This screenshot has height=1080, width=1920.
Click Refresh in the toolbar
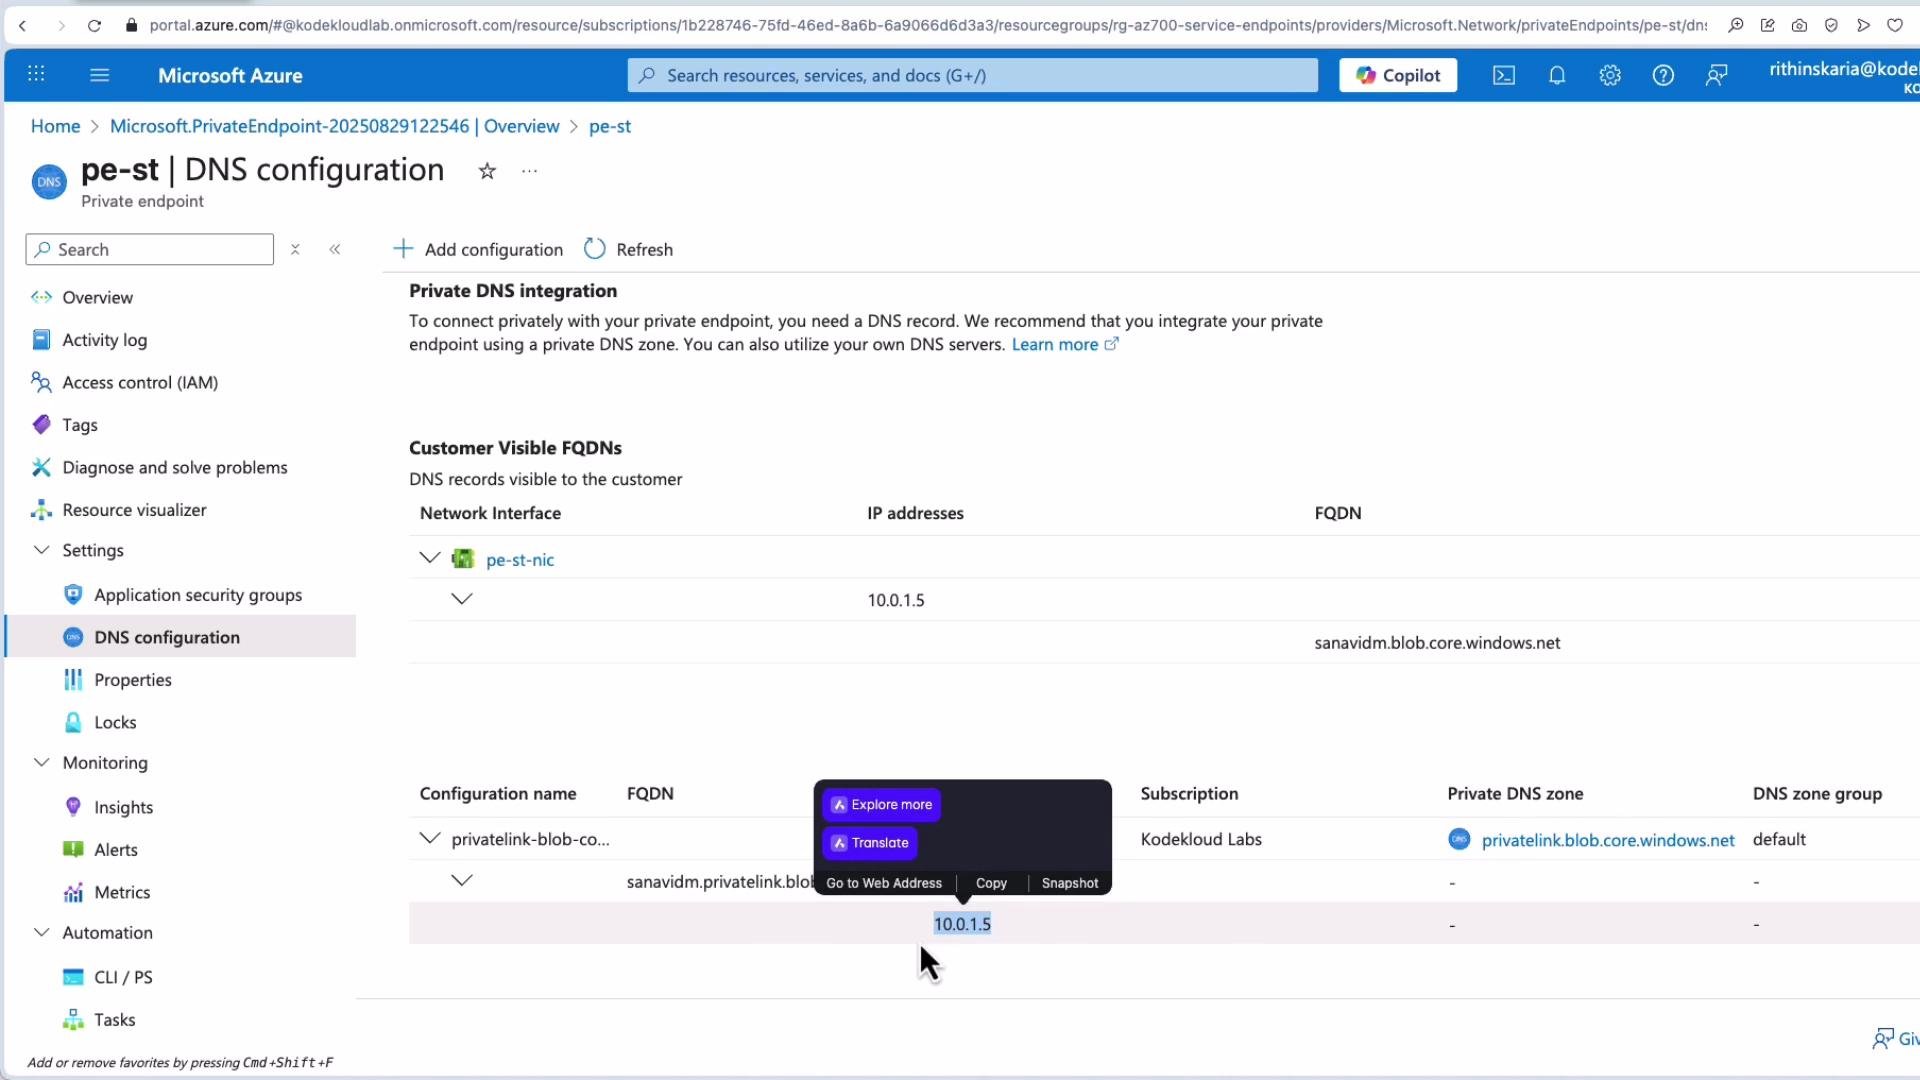[628, 249]
